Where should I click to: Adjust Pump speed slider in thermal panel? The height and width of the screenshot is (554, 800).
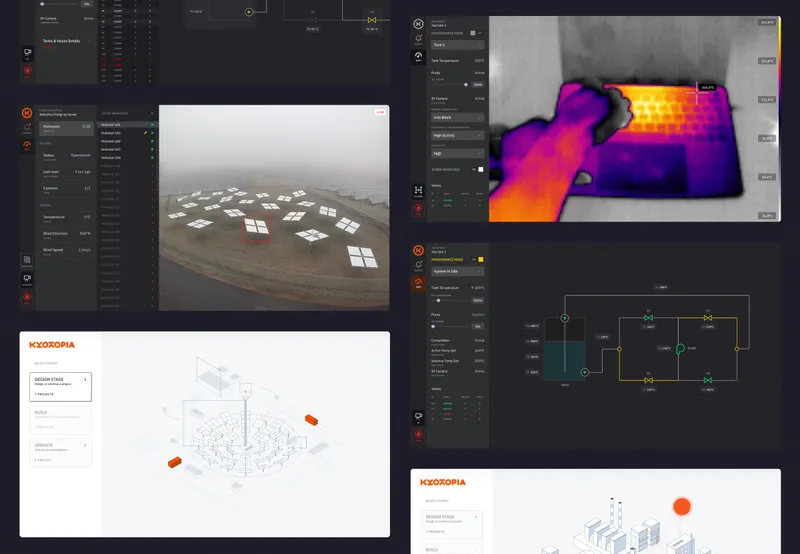[x=465, y=85]
